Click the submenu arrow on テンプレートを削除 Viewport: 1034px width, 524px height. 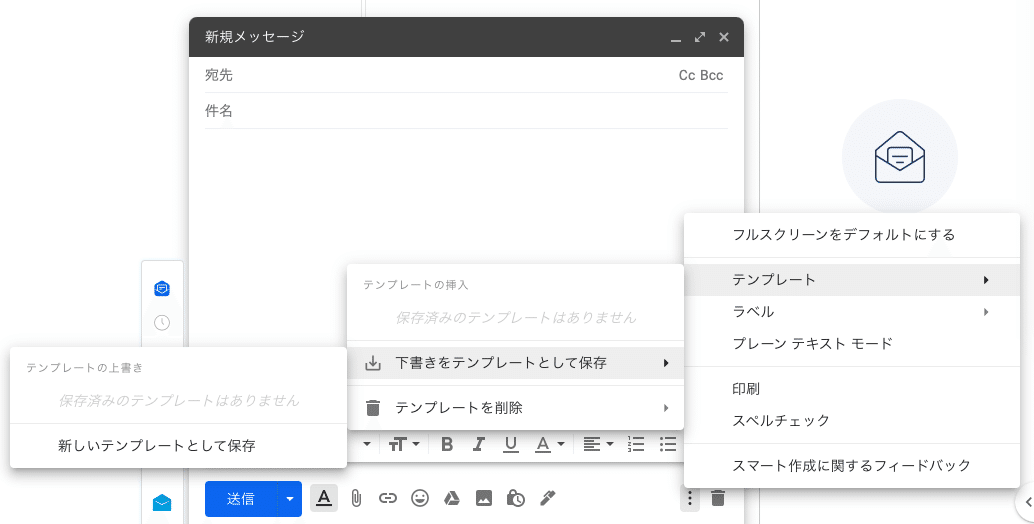[x=666, y=408]
